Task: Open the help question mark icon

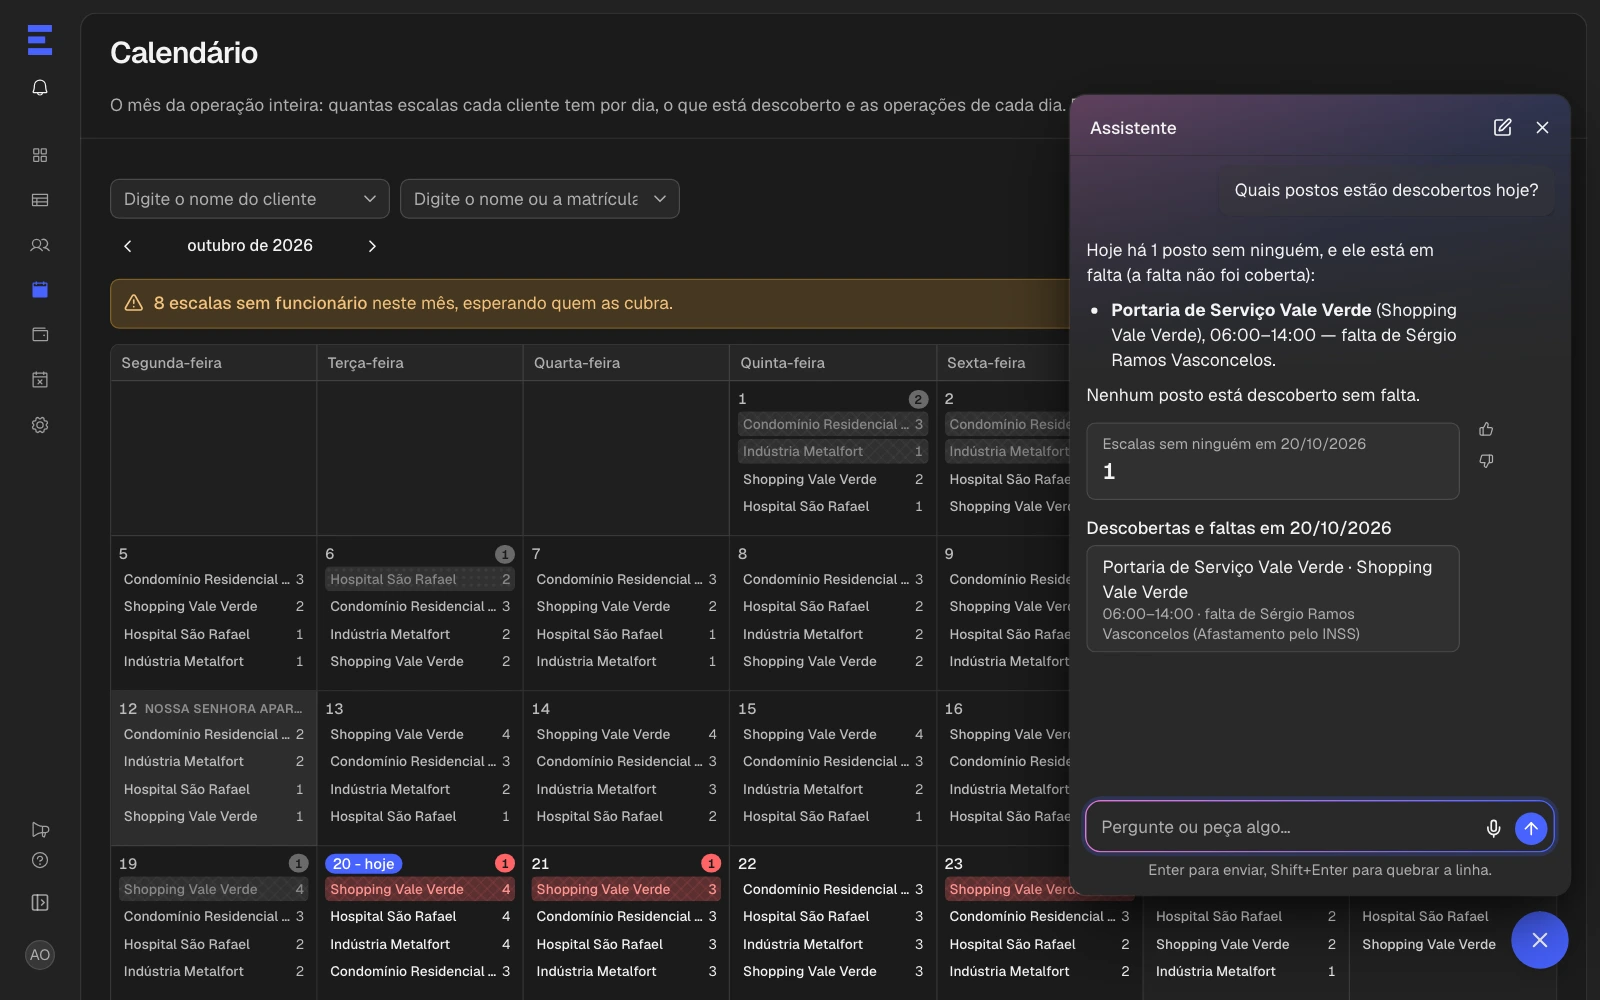Action: tap(40, 860)
